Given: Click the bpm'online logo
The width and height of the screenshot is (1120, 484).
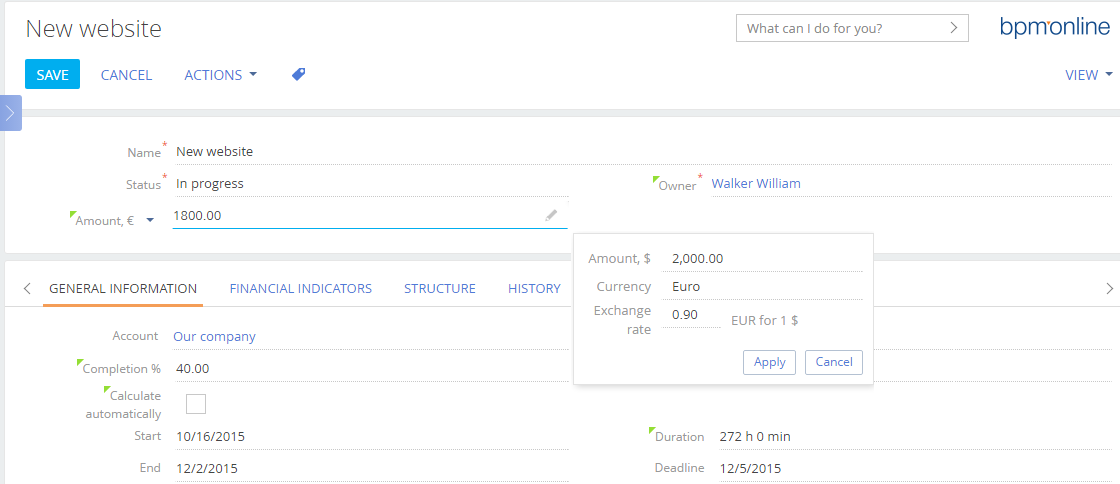Looking at the screenshot, I should (1054, 28).
